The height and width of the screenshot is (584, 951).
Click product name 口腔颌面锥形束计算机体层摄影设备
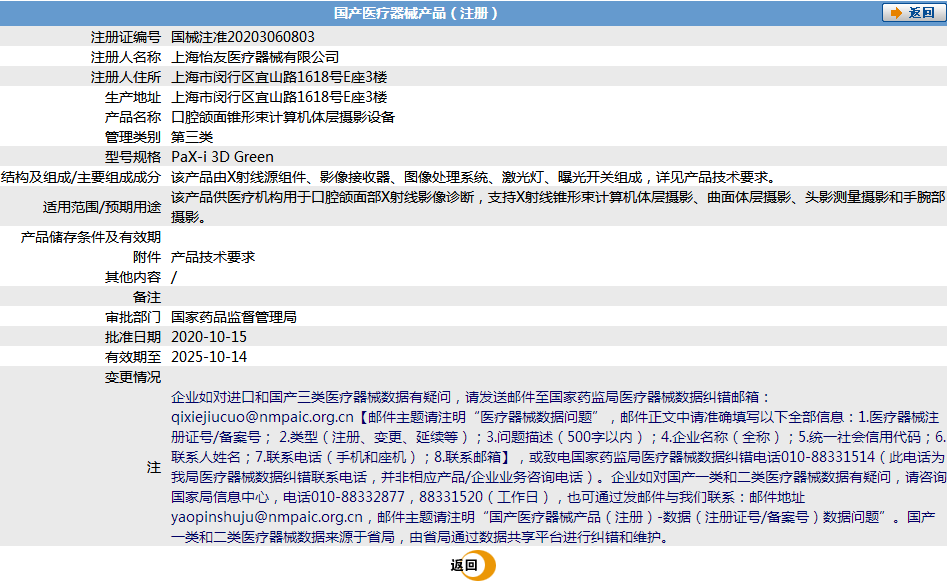pos(283,117)
